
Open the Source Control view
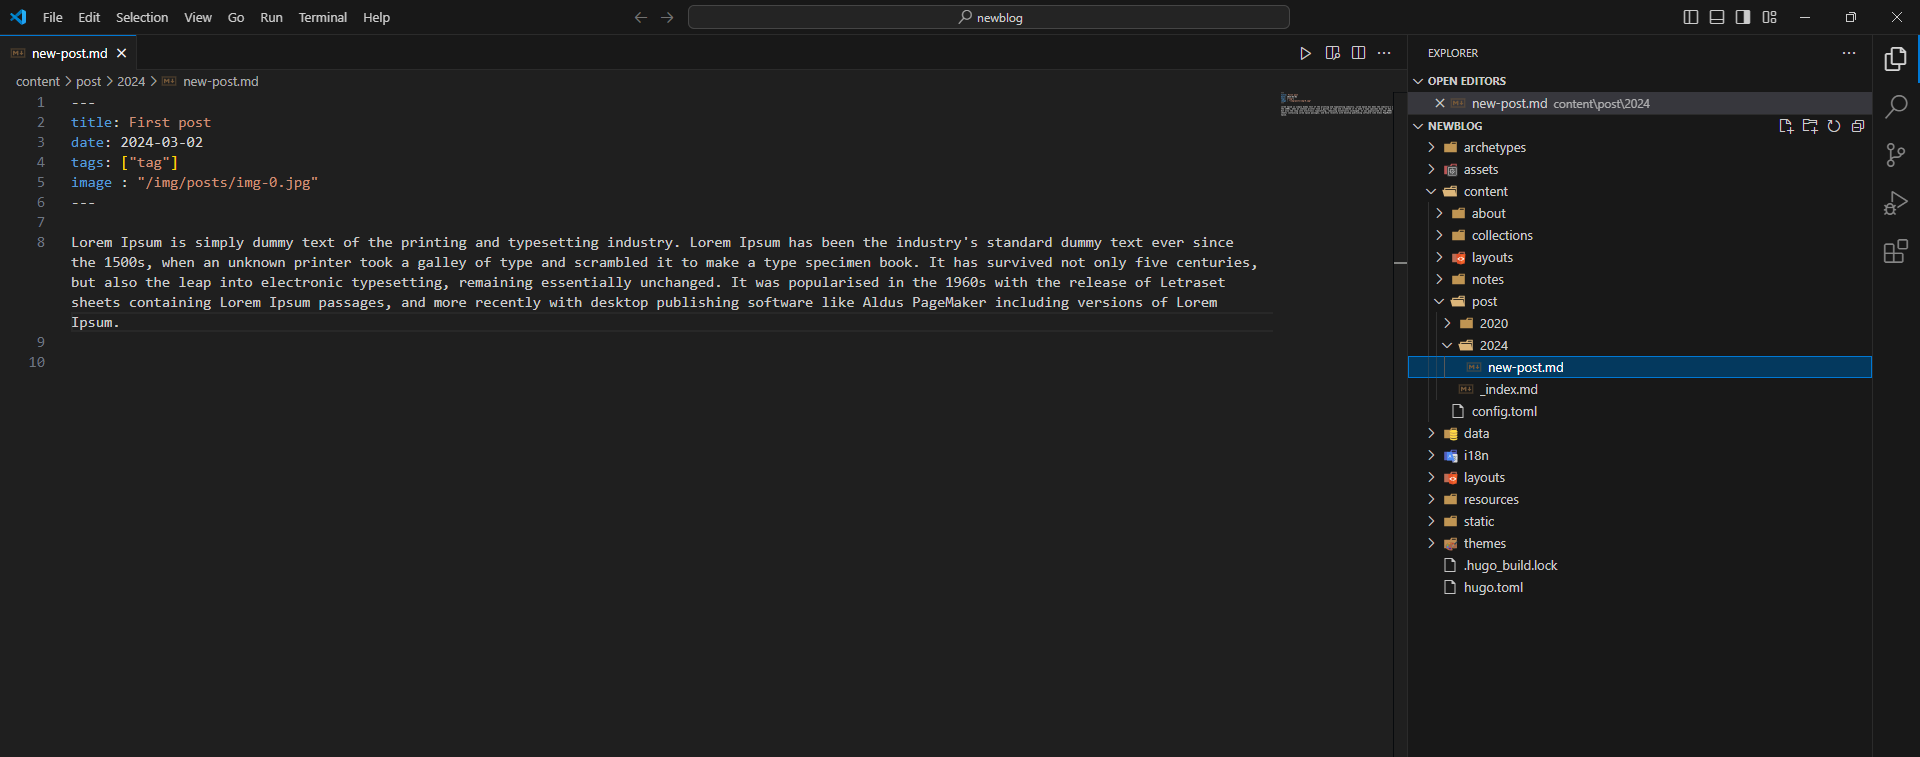[1895, 155]
